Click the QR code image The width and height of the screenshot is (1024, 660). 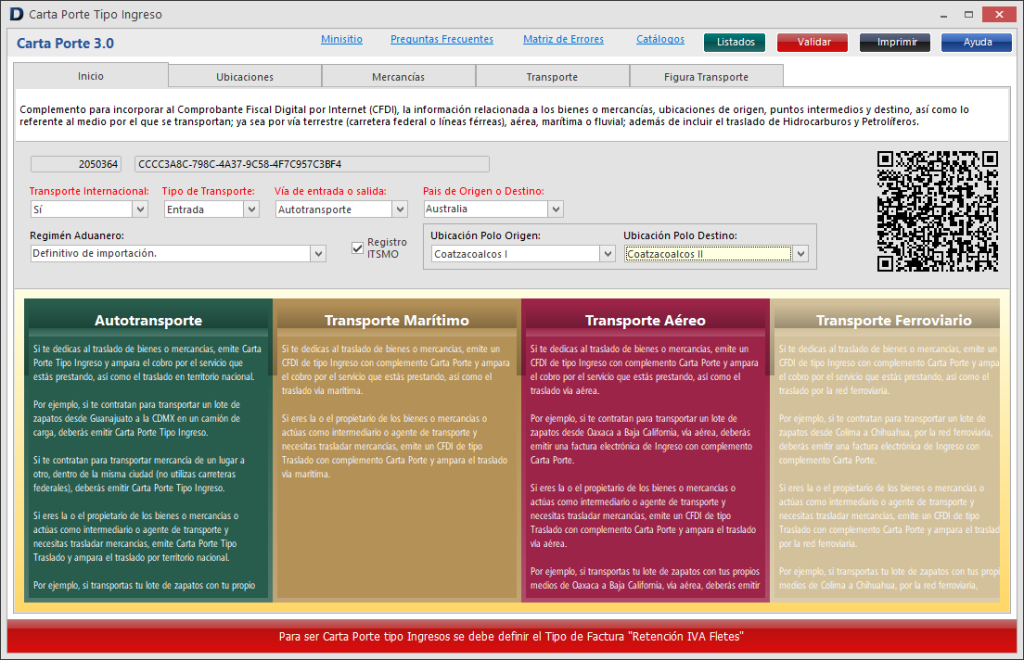click(x=937, y=211)
